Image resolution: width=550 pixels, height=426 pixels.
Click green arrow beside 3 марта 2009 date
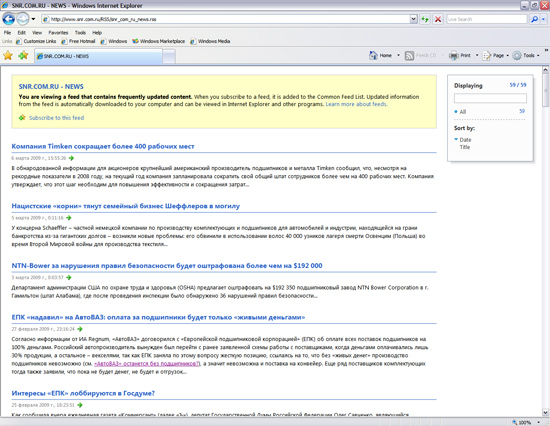[69, 278]
